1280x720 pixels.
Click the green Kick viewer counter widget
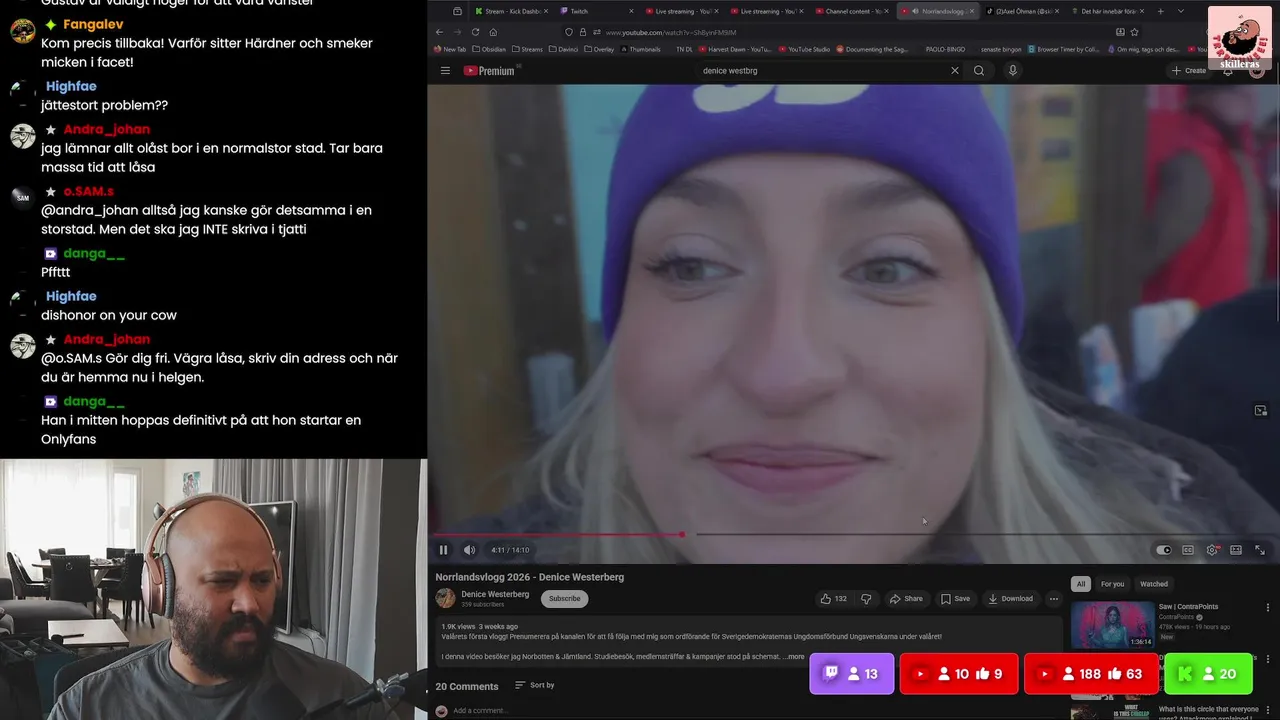click(1208, 674)
